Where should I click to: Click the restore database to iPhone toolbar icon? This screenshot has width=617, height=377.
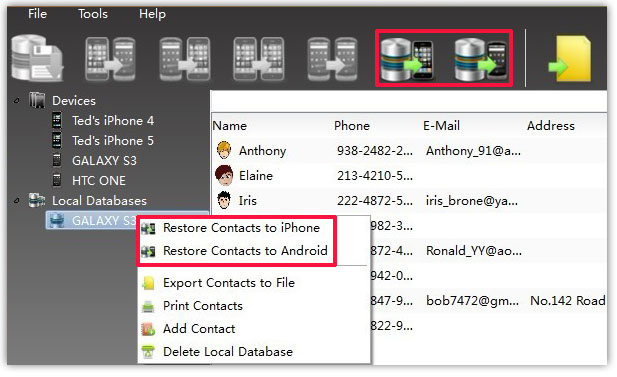pyautogui.click(x=407, y=59)
